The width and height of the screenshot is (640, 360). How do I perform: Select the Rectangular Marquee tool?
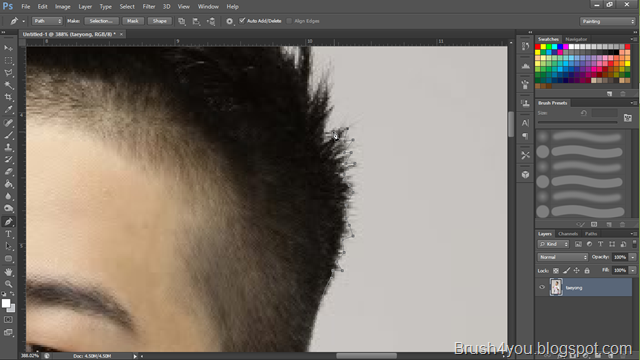pyautogui.click(x=8, y=60)
